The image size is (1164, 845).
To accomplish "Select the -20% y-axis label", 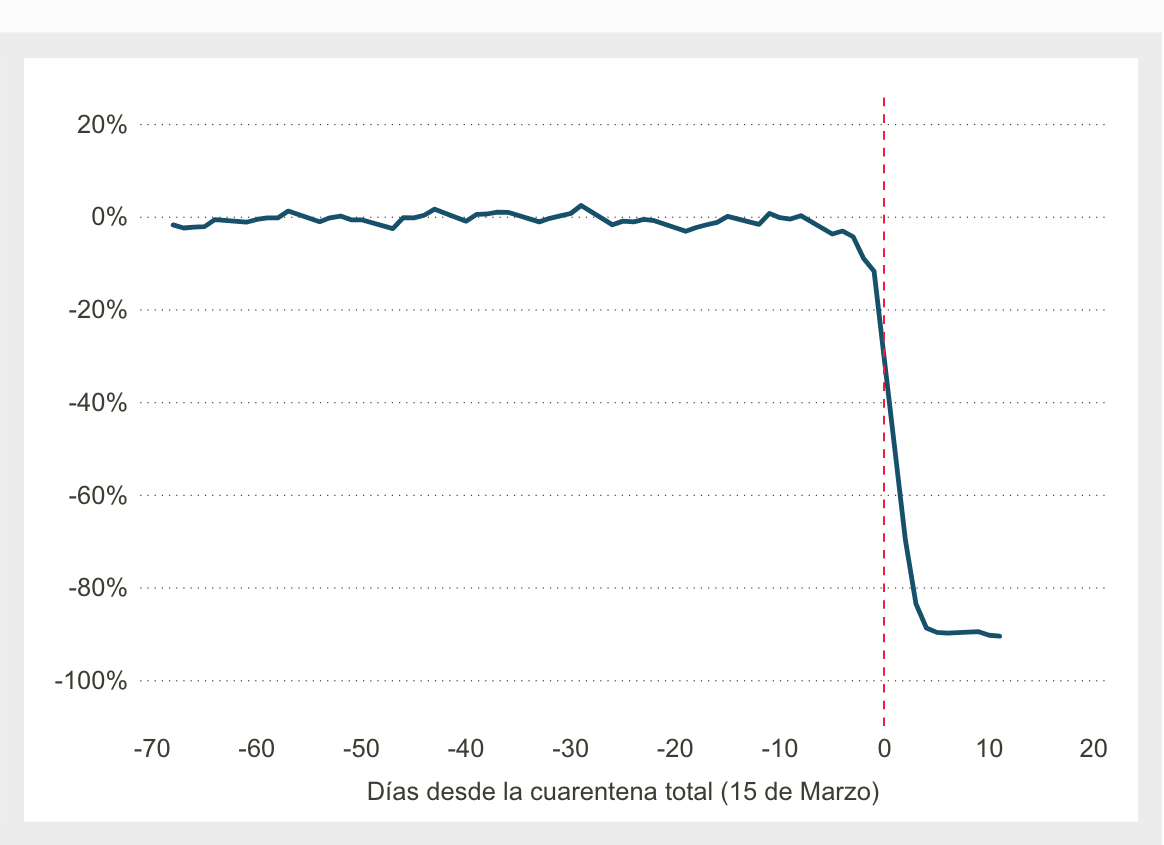I will [97, 310].
